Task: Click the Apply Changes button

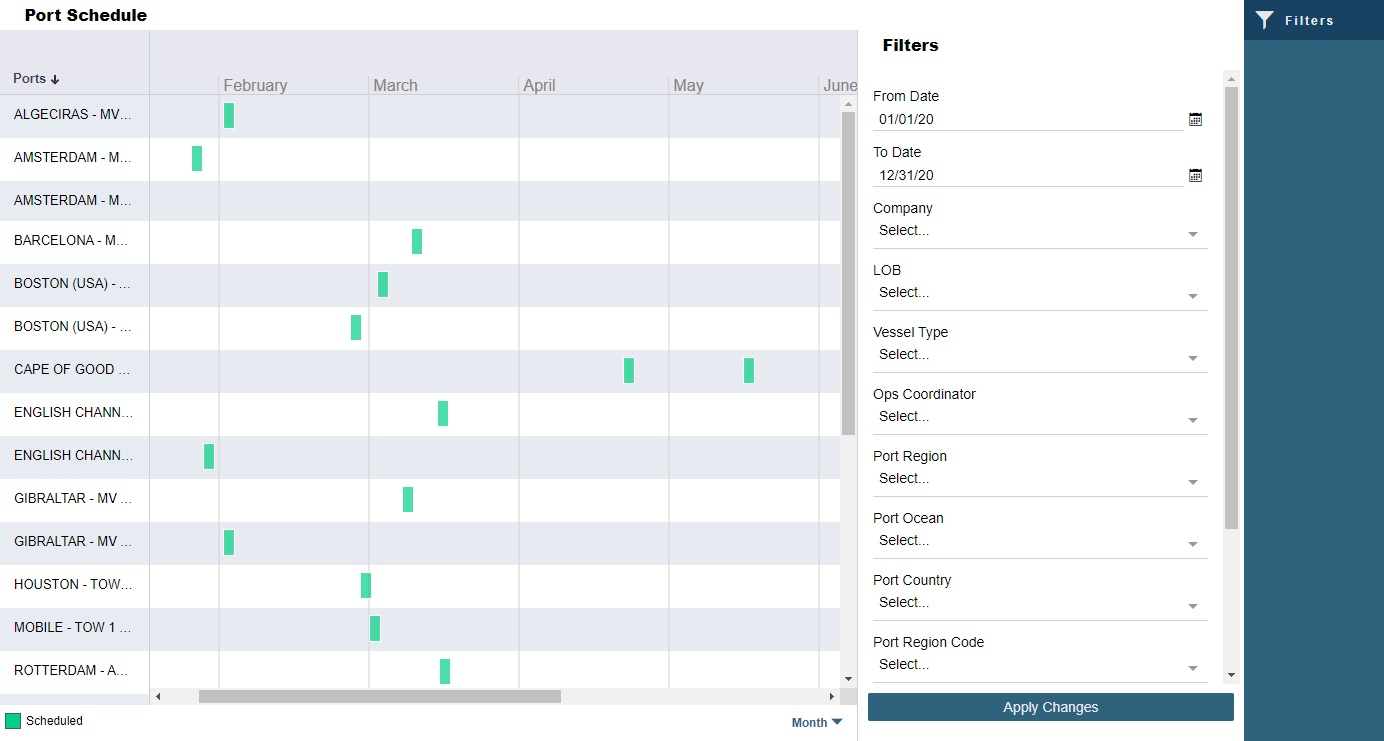Action: point(1050,707)
